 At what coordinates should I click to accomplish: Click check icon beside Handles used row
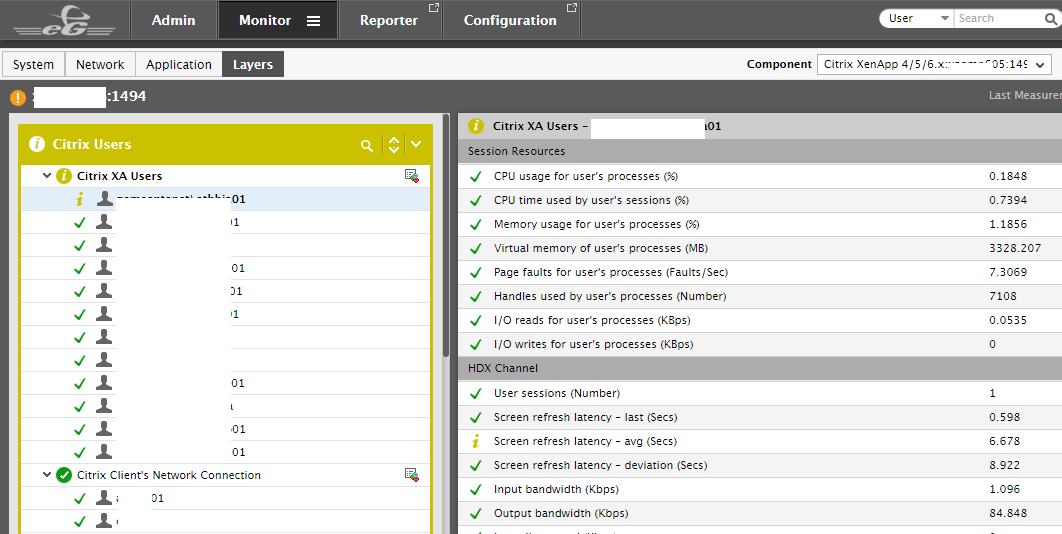[476, 296]
